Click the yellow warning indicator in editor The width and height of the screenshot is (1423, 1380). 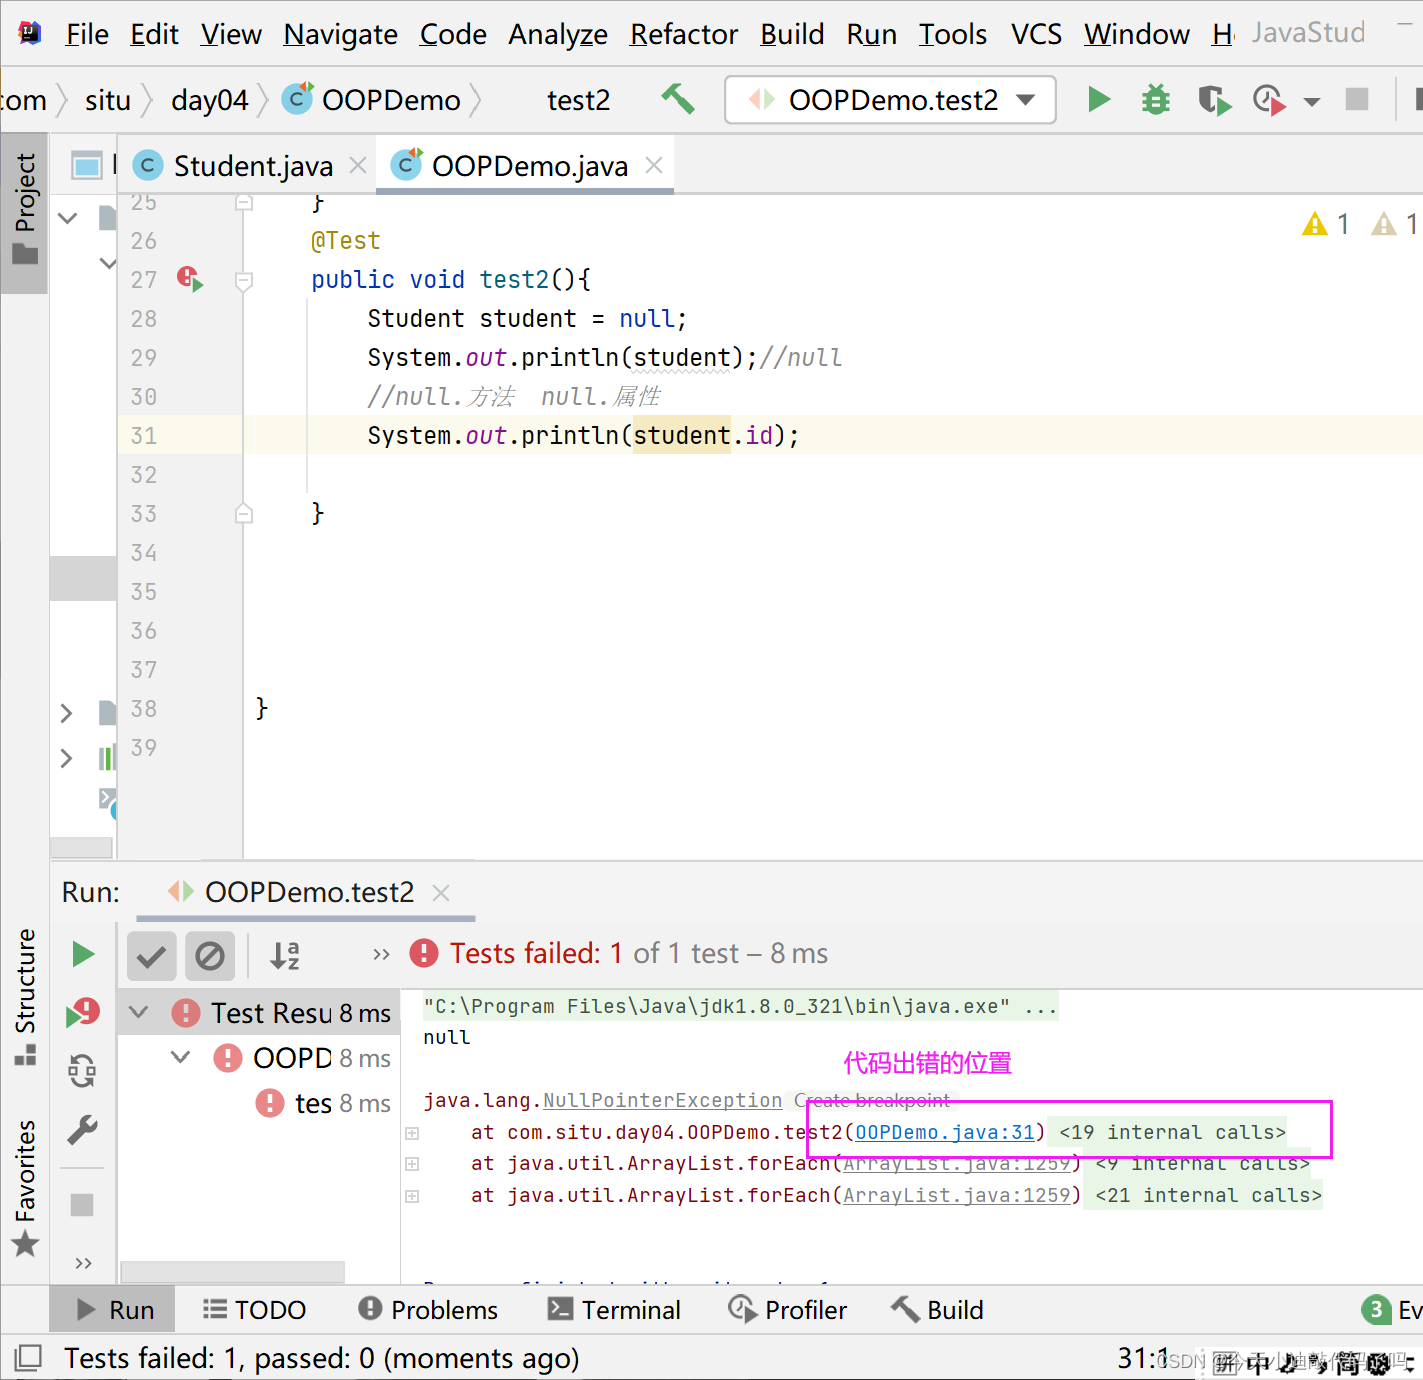click(x=1326, y=224)
